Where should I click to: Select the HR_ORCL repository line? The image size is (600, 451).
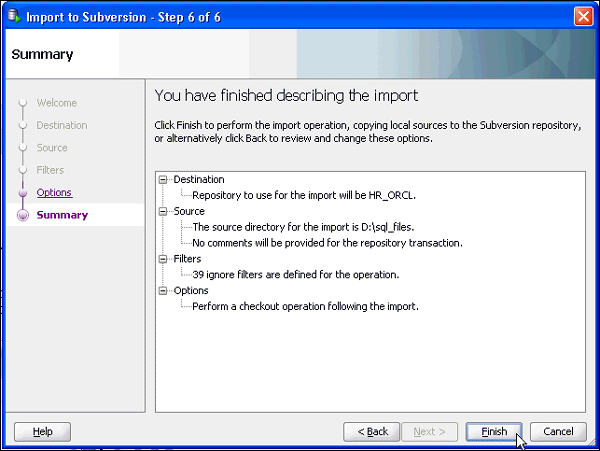pyautogui.click(x=301, y=196)
